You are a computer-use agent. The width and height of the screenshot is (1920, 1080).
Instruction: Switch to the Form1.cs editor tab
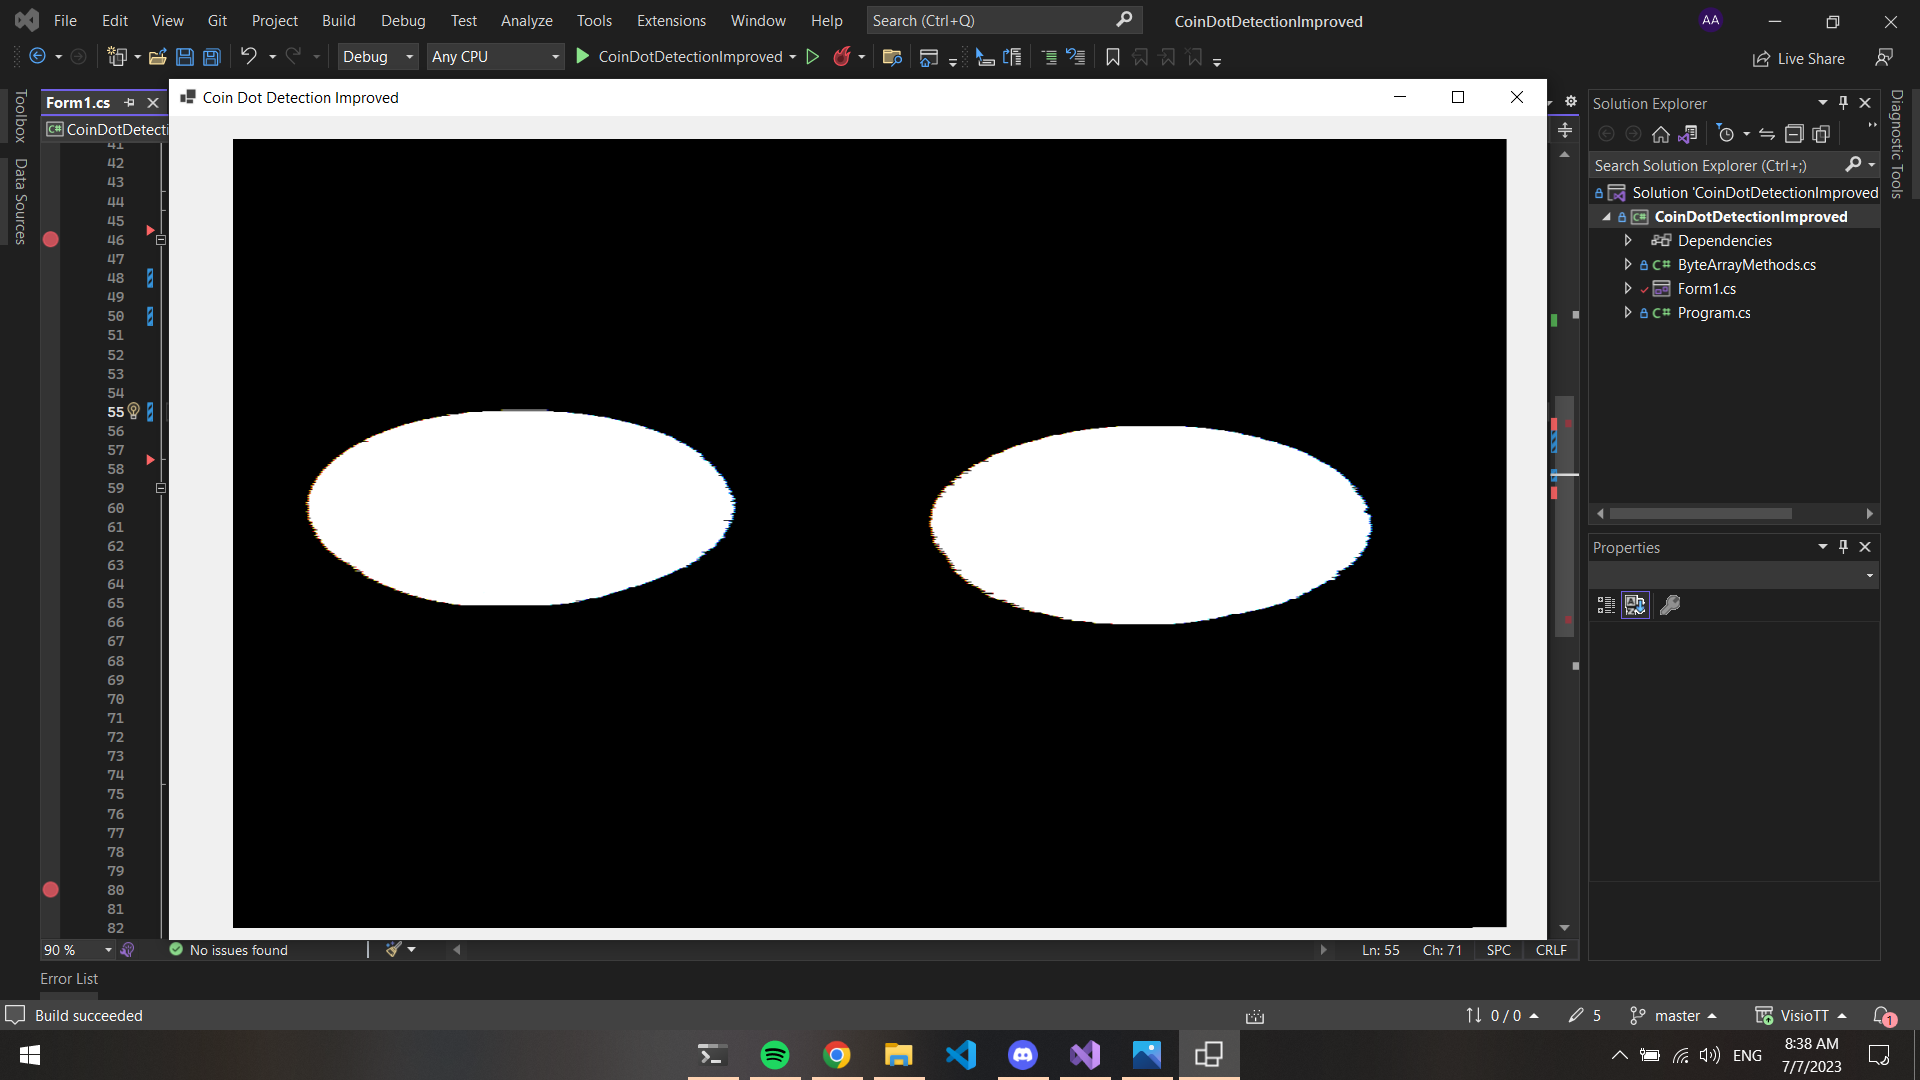(79, 102)
